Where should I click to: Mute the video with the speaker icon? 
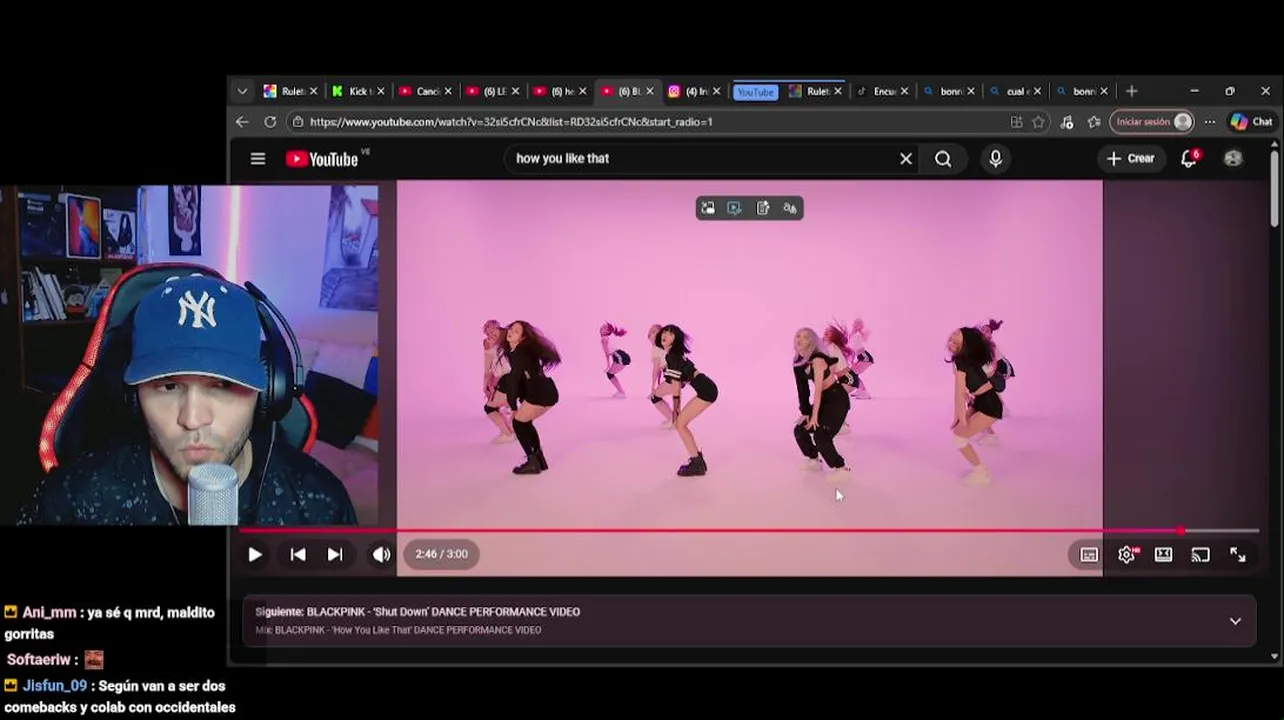(381, 554)
